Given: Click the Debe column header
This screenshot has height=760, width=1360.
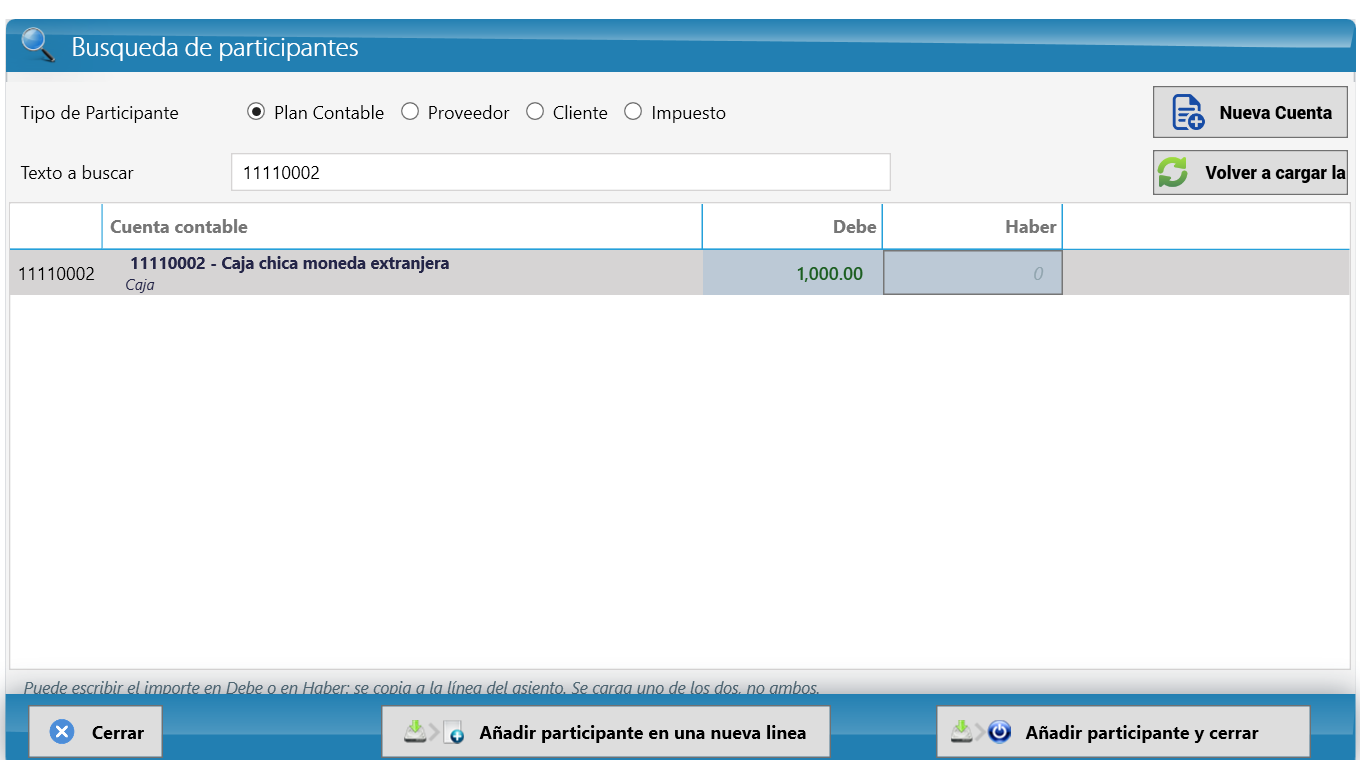Looking at the screenshot, I should coord(792,227).
